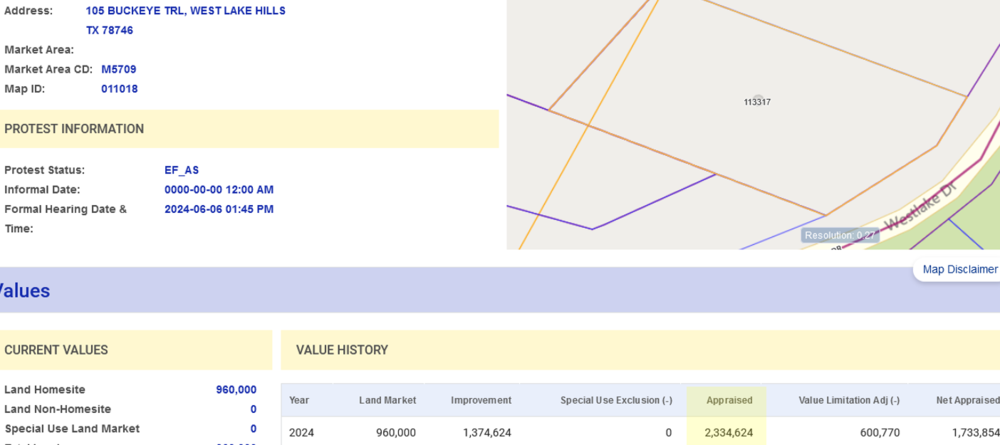Select the Market Area CD value M5709

point(119,69)
